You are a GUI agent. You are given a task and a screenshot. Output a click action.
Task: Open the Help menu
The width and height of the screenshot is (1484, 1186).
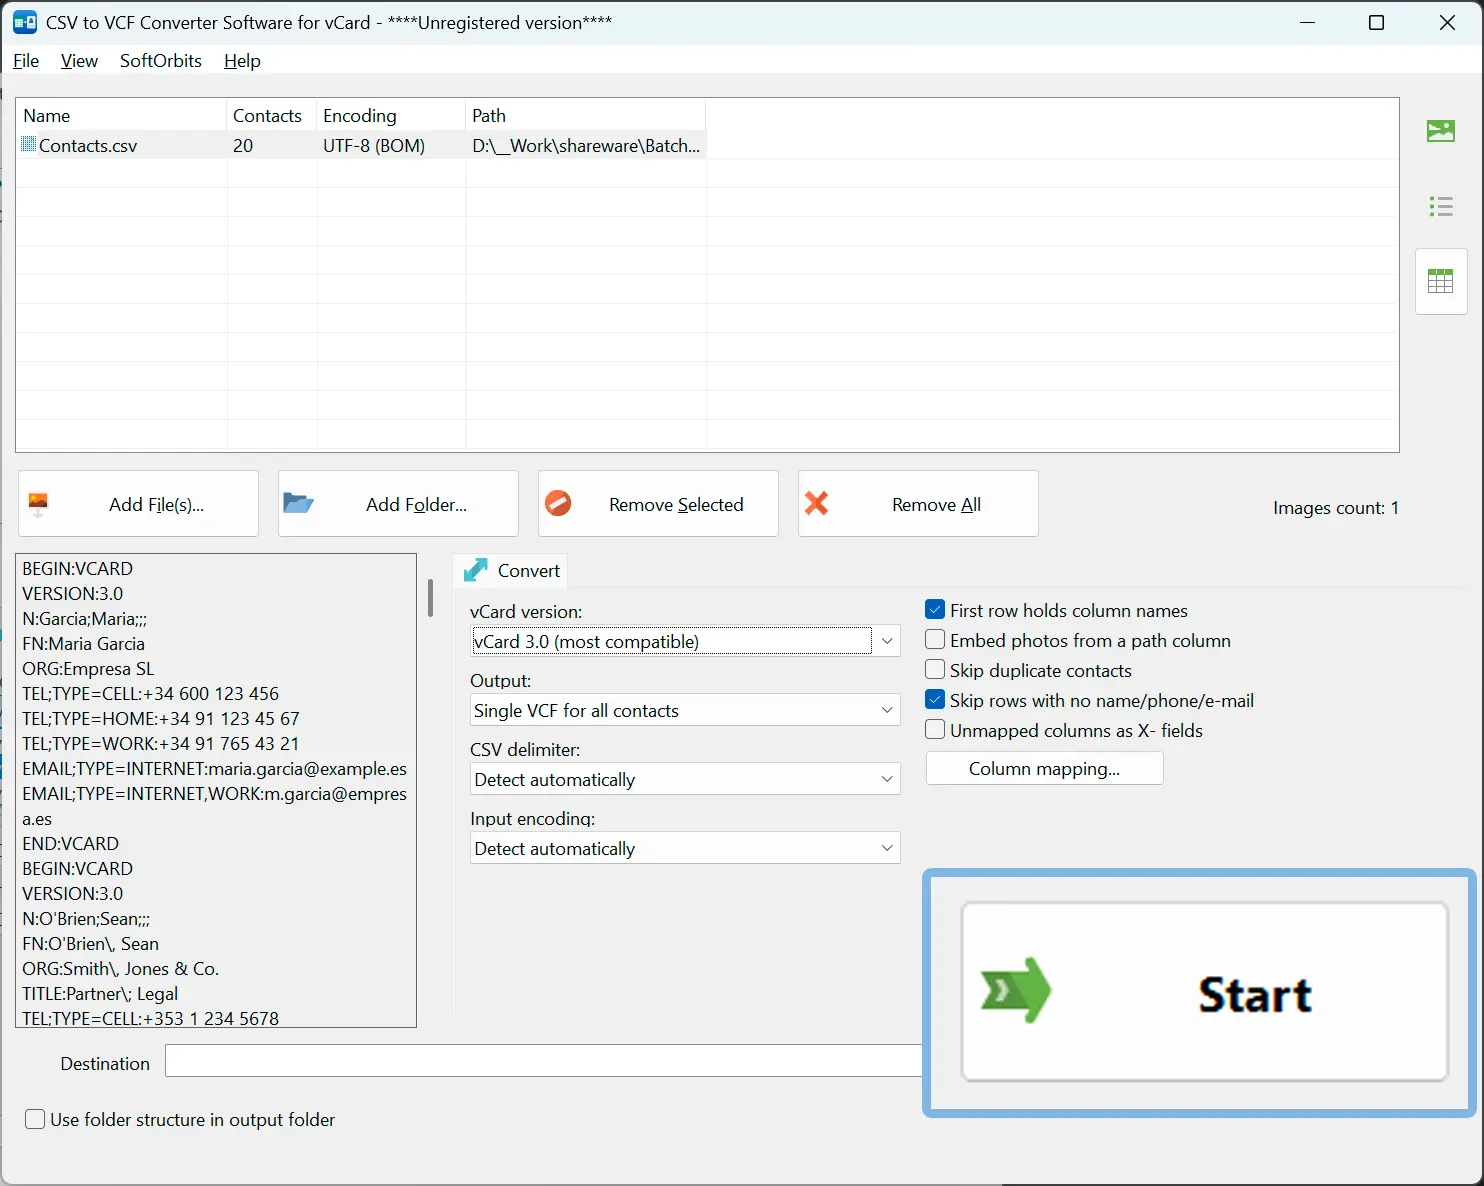242,61
